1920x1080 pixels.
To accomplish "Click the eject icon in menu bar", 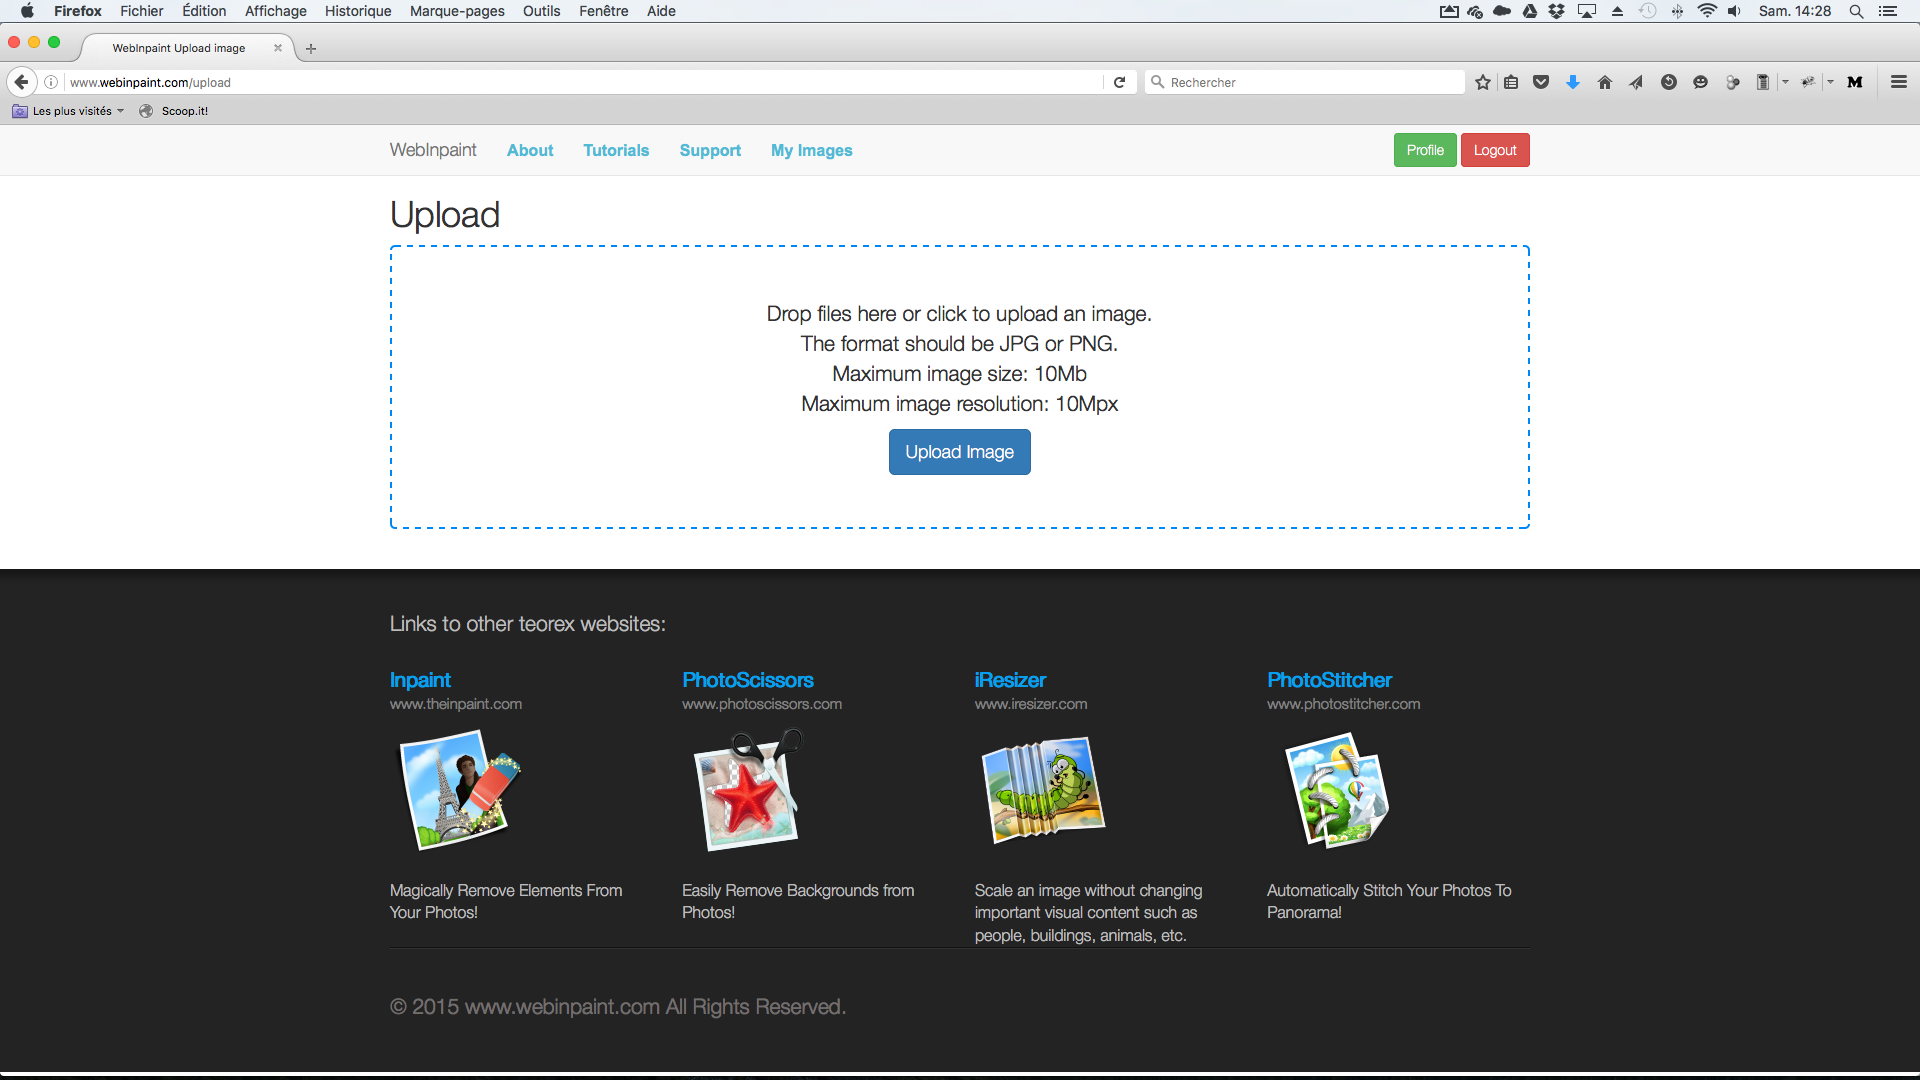I will pyautogui.click(x=1617, y=11).
